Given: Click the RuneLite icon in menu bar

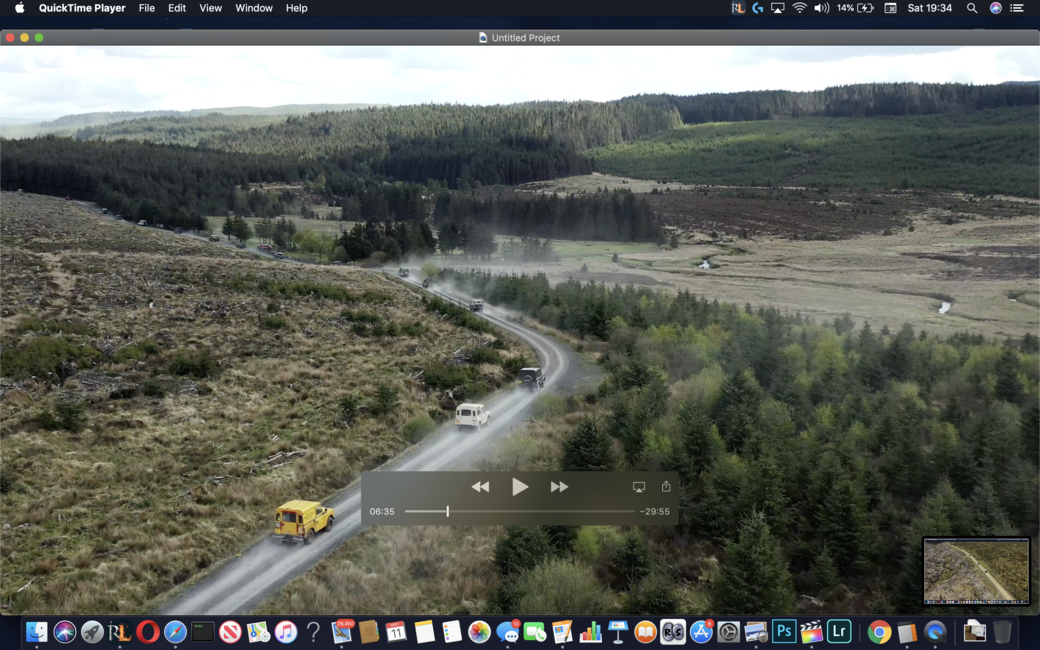Looking at the screenshot, I should click(738, 8).
